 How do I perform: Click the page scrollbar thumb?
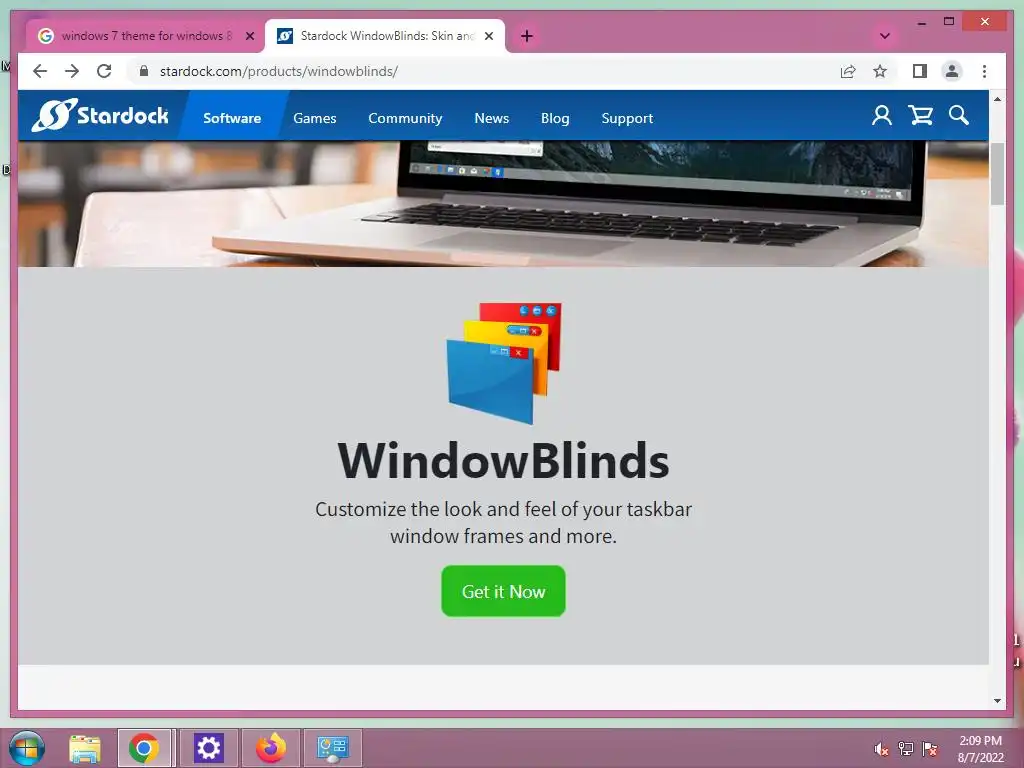[997, 174]
